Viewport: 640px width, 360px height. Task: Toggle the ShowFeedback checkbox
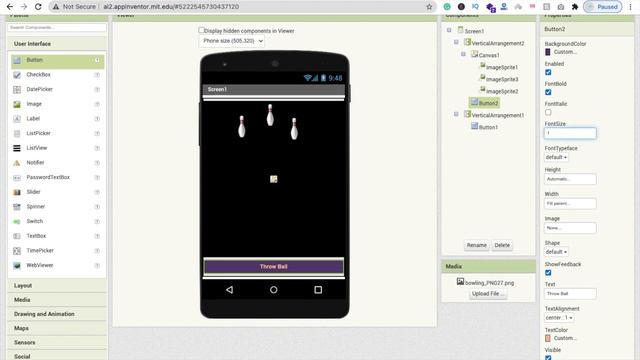tap(548, 273)
